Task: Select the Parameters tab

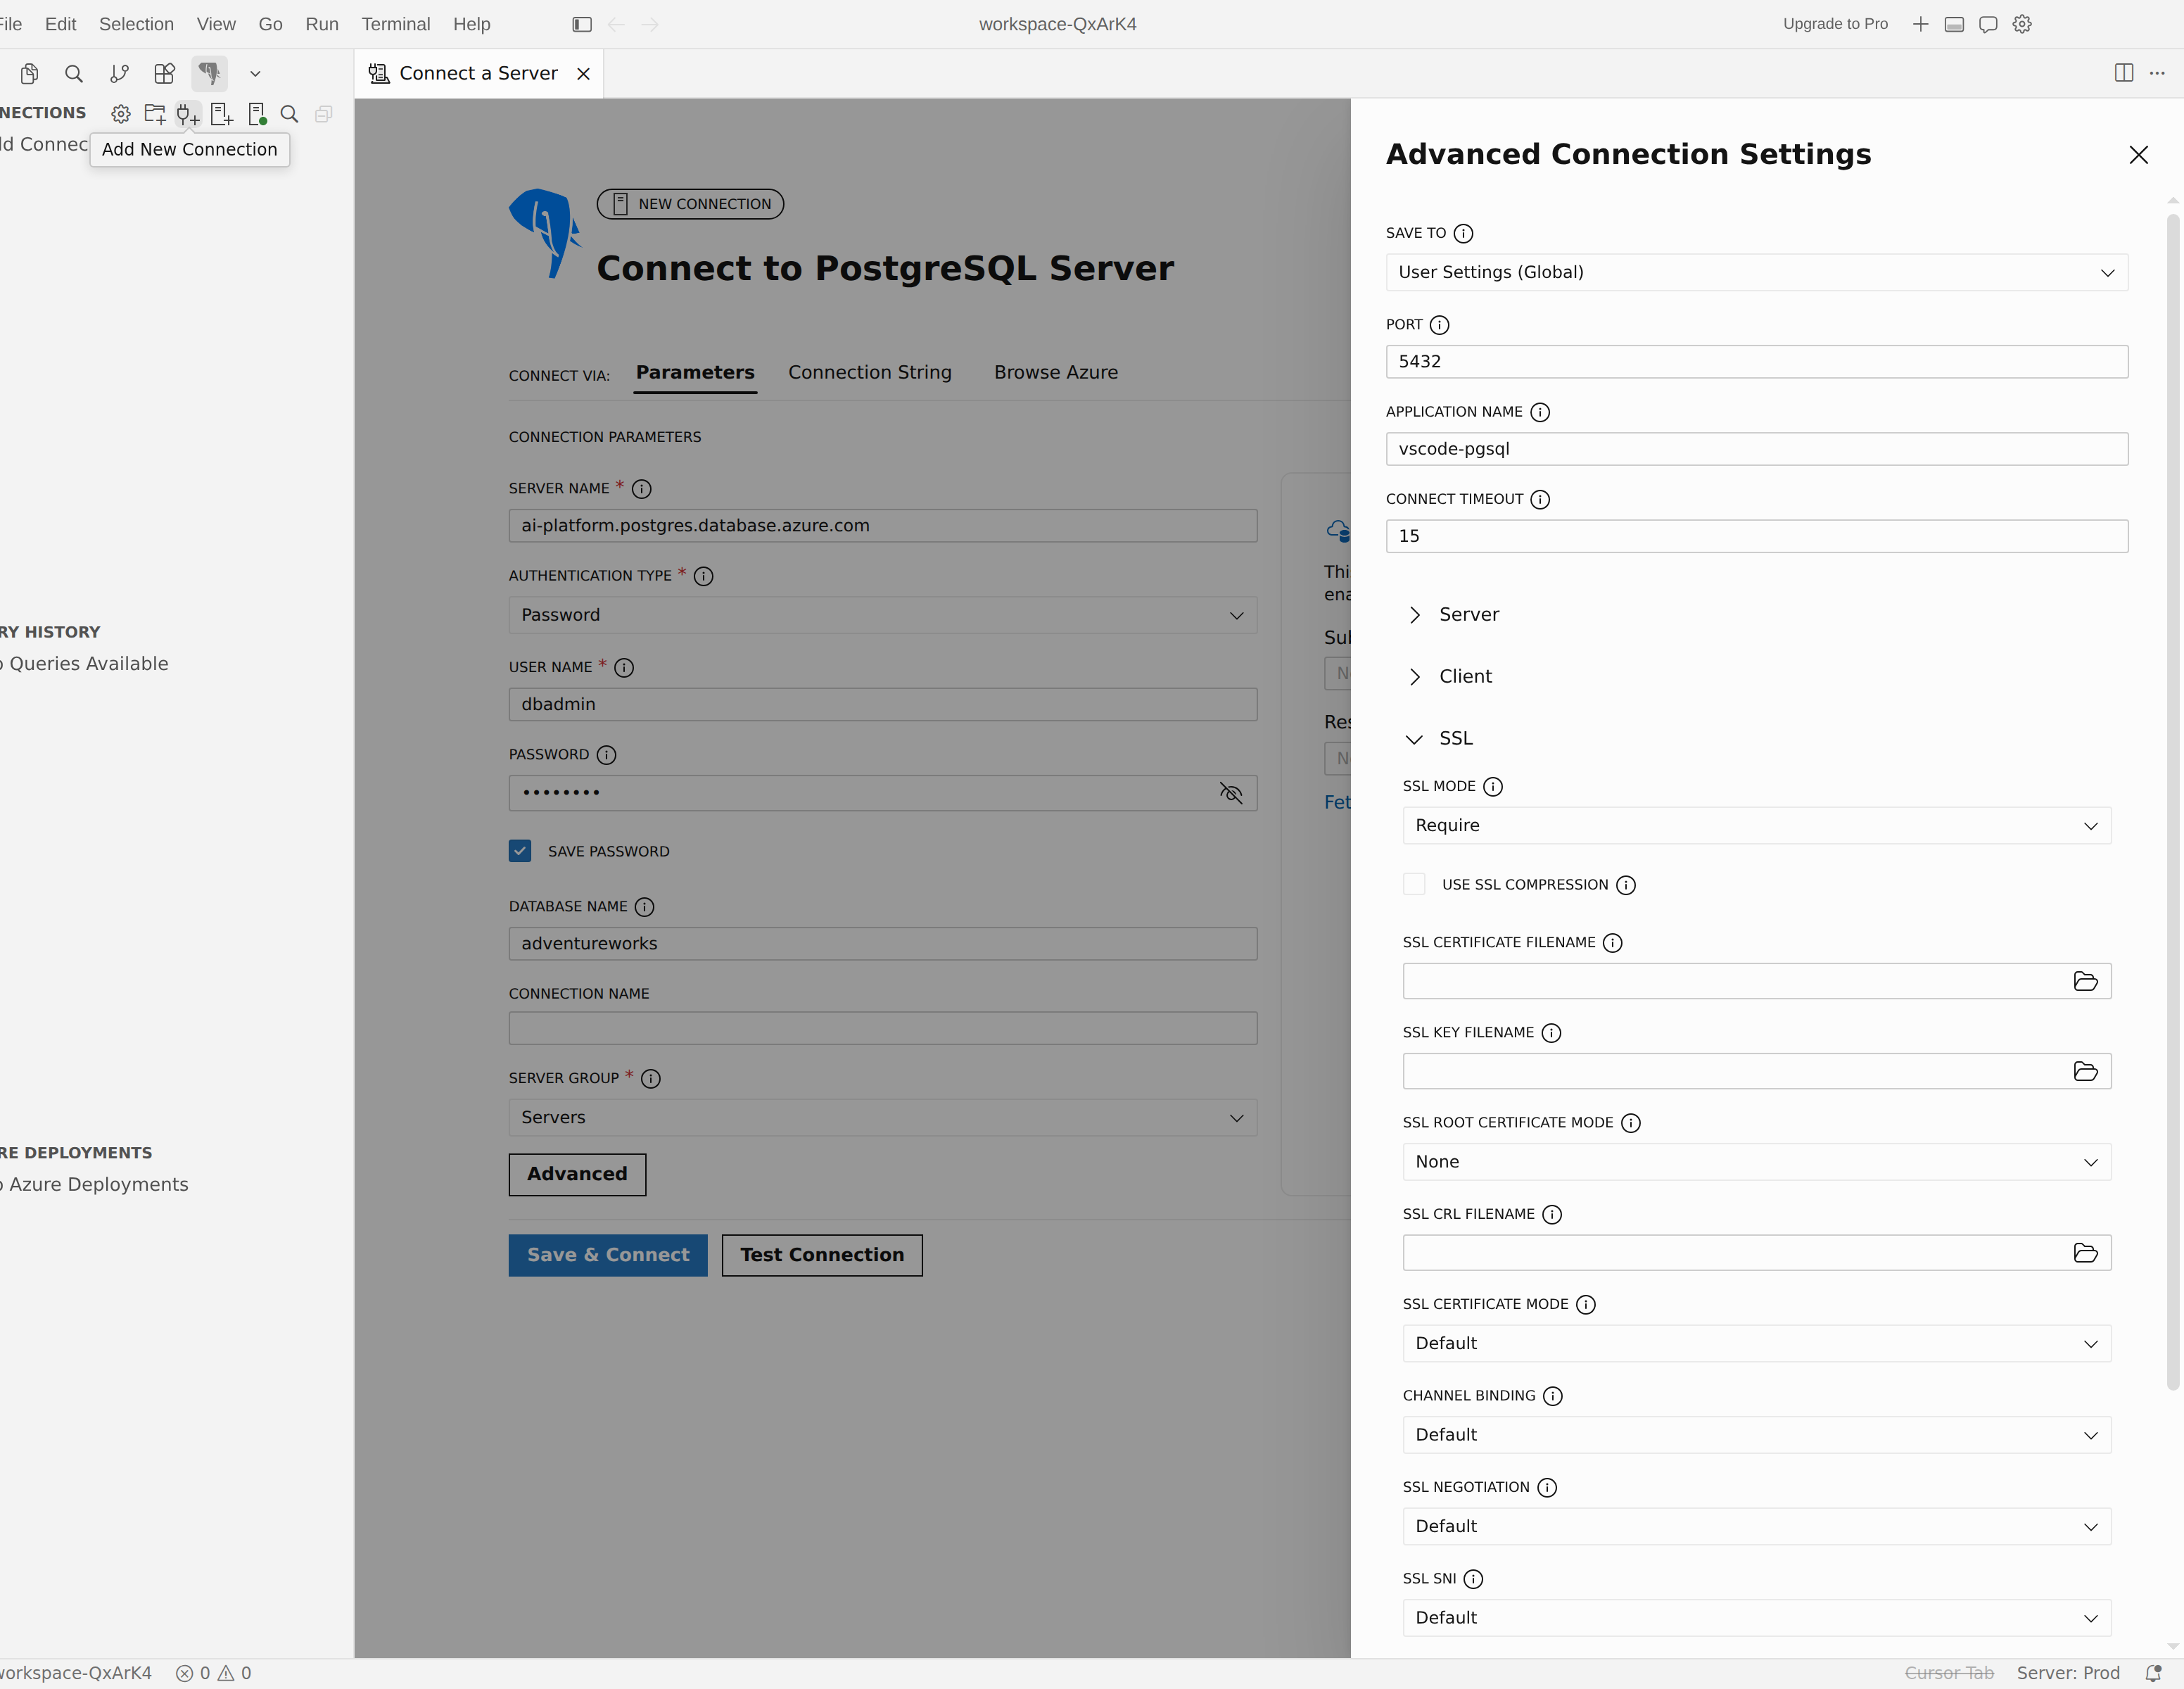Action: [x=695, y=372]
